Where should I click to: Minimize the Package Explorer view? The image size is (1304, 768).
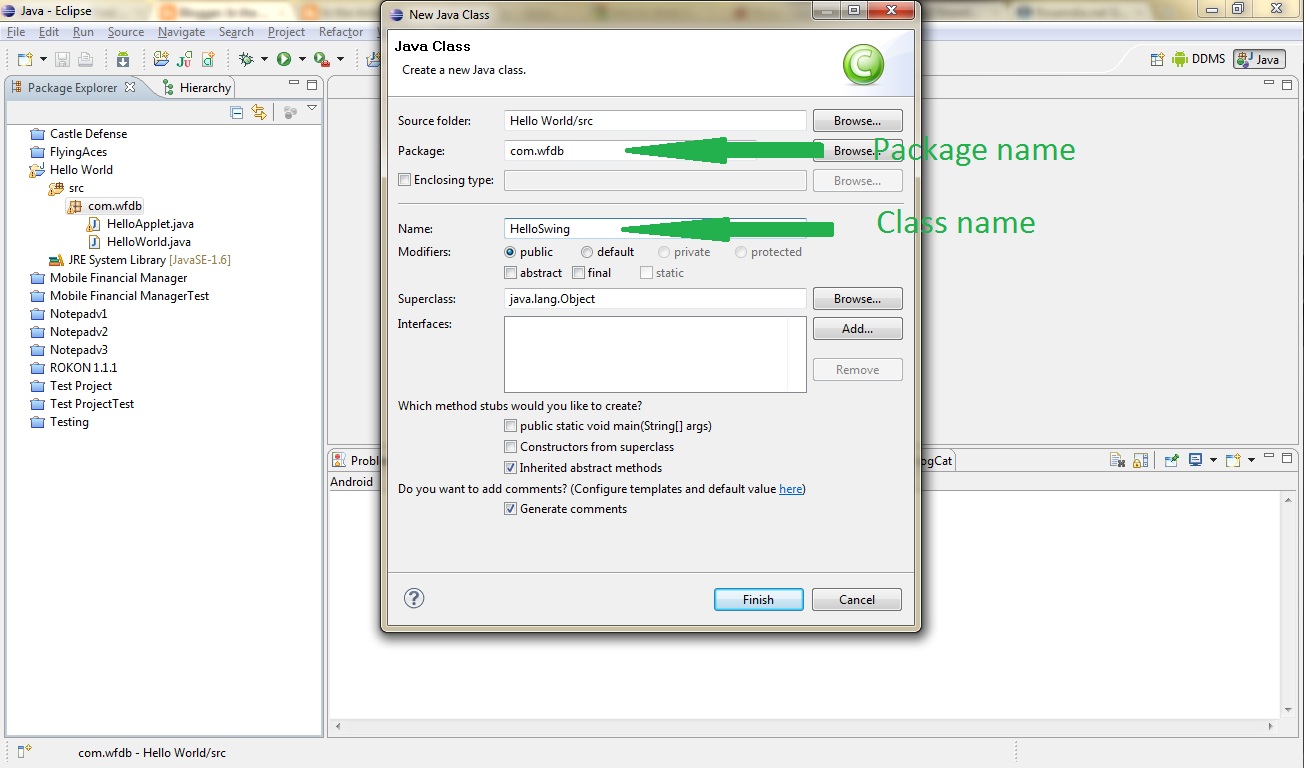click(x=293, y=84)
